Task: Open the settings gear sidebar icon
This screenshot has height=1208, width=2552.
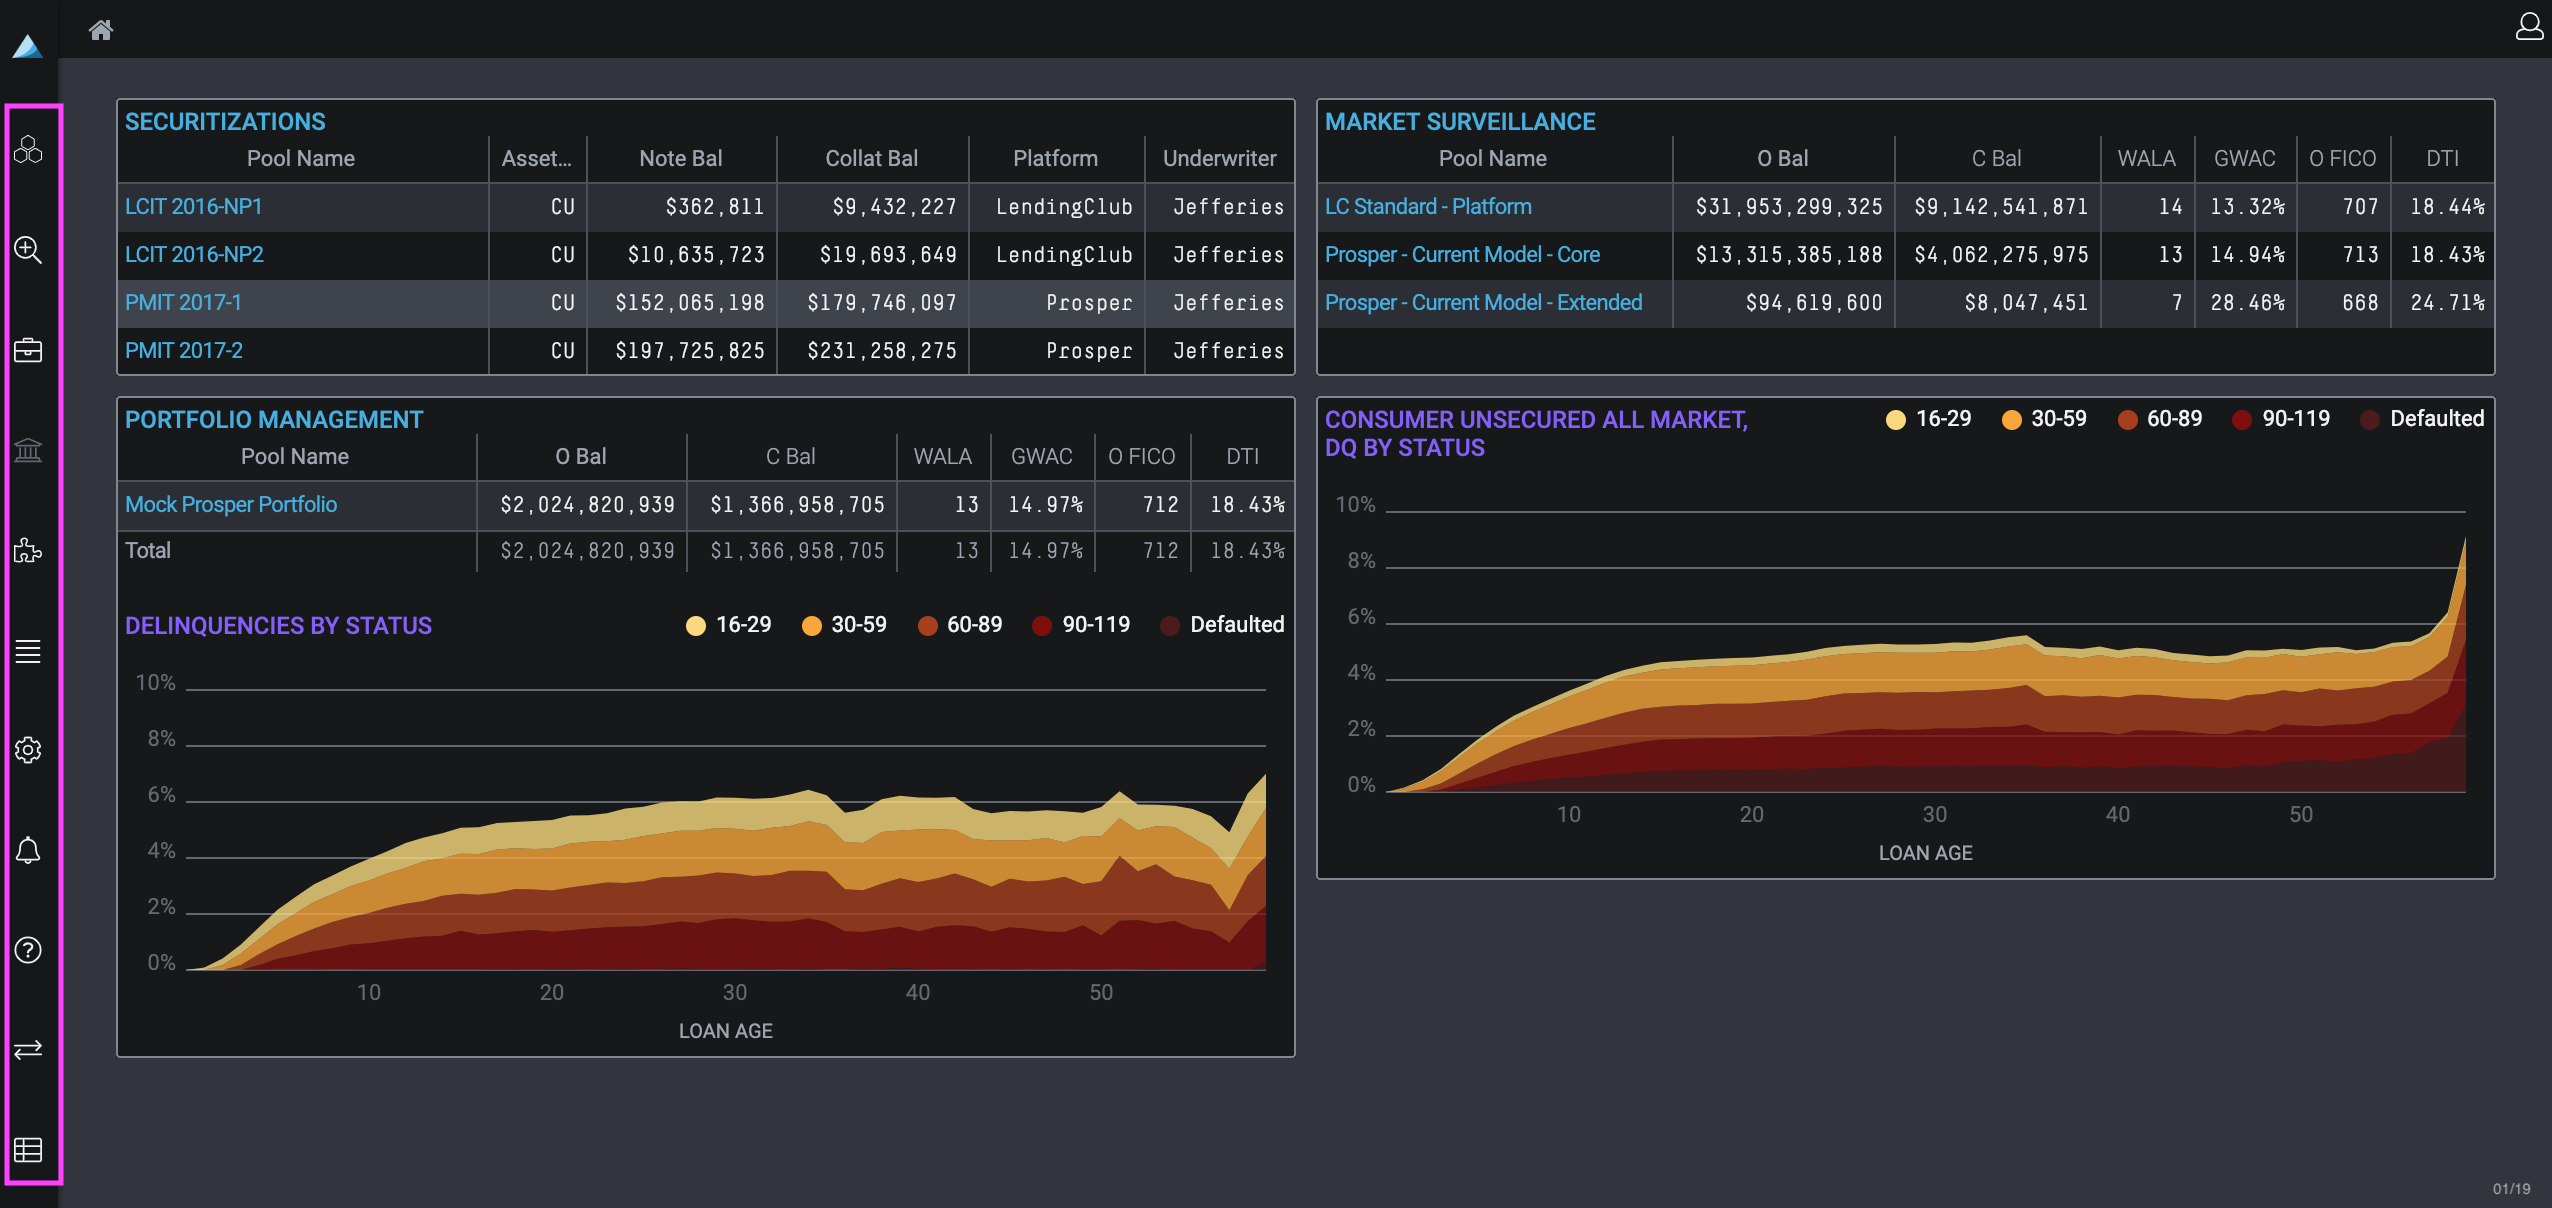Action: [28, 750]
